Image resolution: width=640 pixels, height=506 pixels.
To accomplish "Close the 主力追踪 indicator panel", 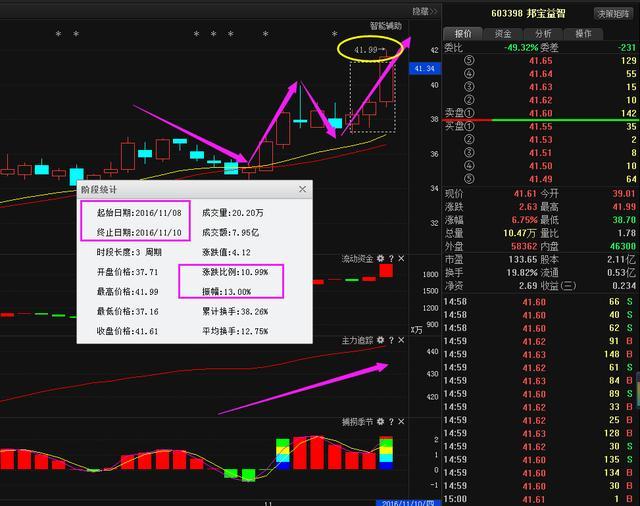I will [x=402, y=340].
